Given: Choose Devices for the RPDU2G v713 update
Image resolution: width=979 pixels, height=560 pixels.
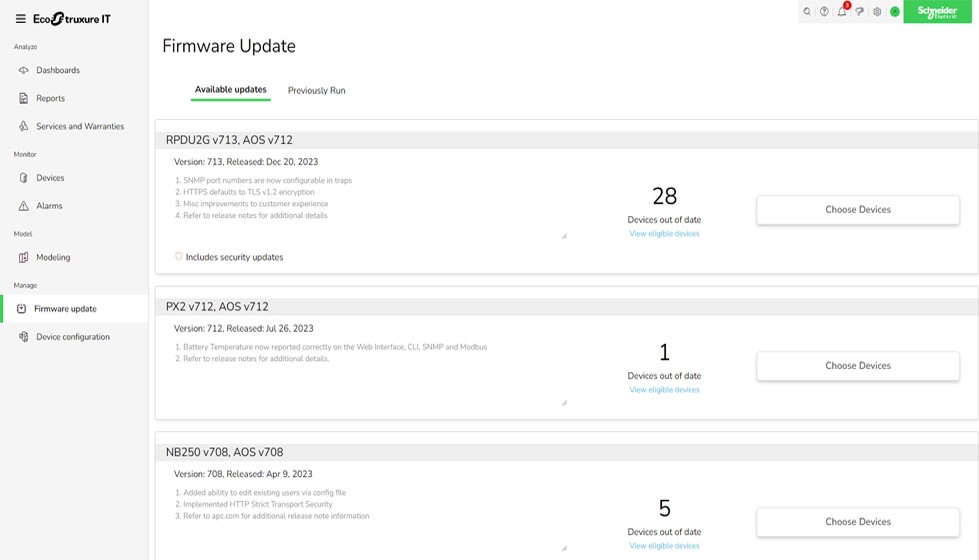Looking at the screenshot, I should [857, 210].
